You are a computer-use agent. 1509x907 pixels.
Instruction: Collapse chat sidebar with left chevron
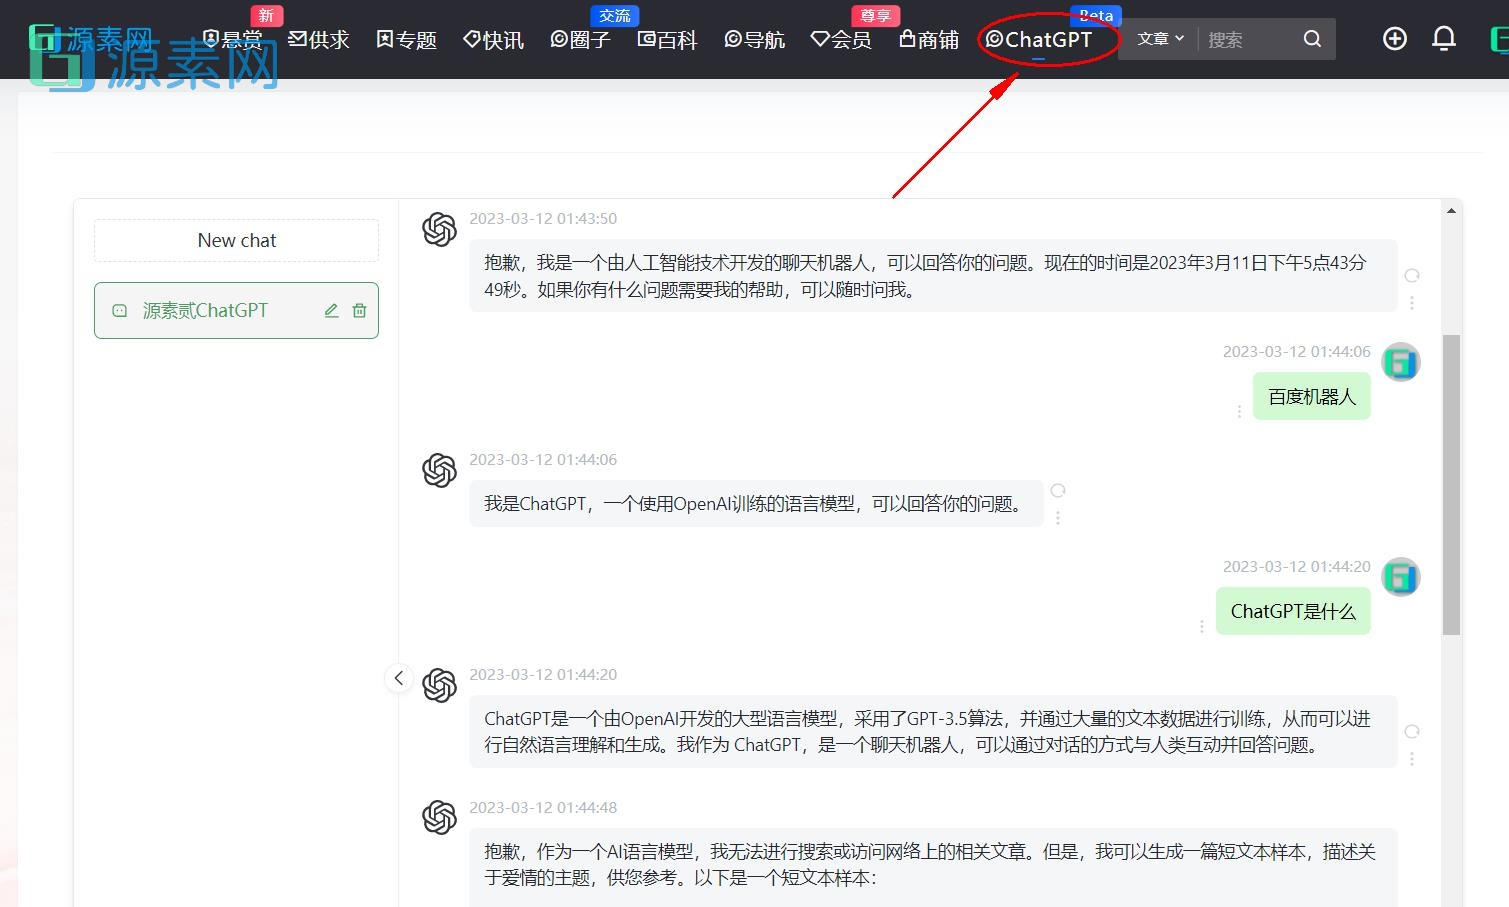(399, 677)
